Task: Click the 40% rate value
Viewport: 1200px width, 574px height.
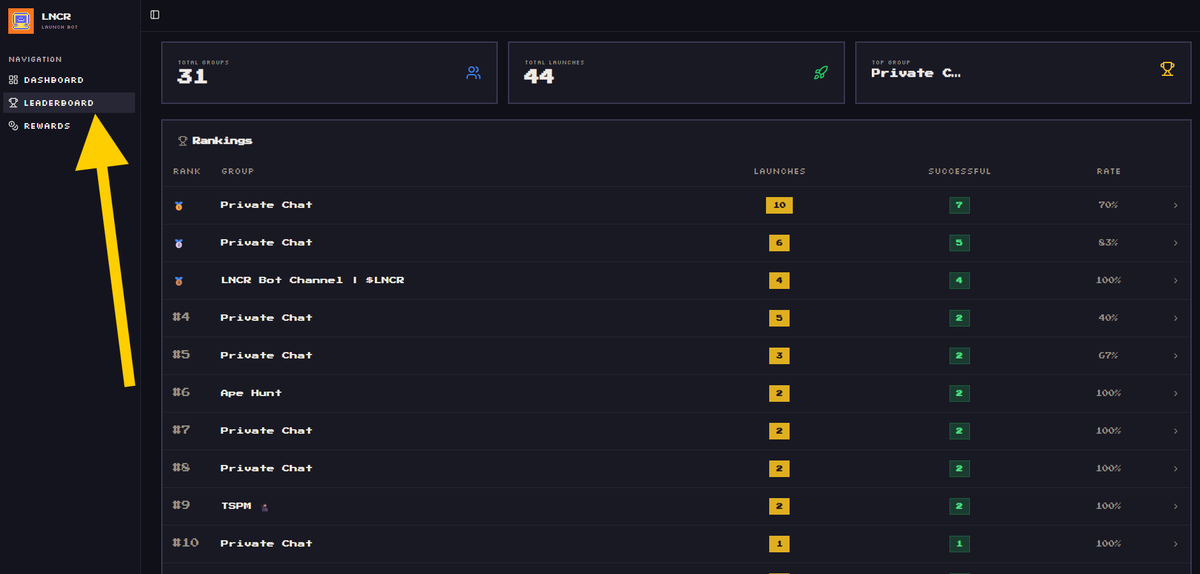Action: point(1107,318)
